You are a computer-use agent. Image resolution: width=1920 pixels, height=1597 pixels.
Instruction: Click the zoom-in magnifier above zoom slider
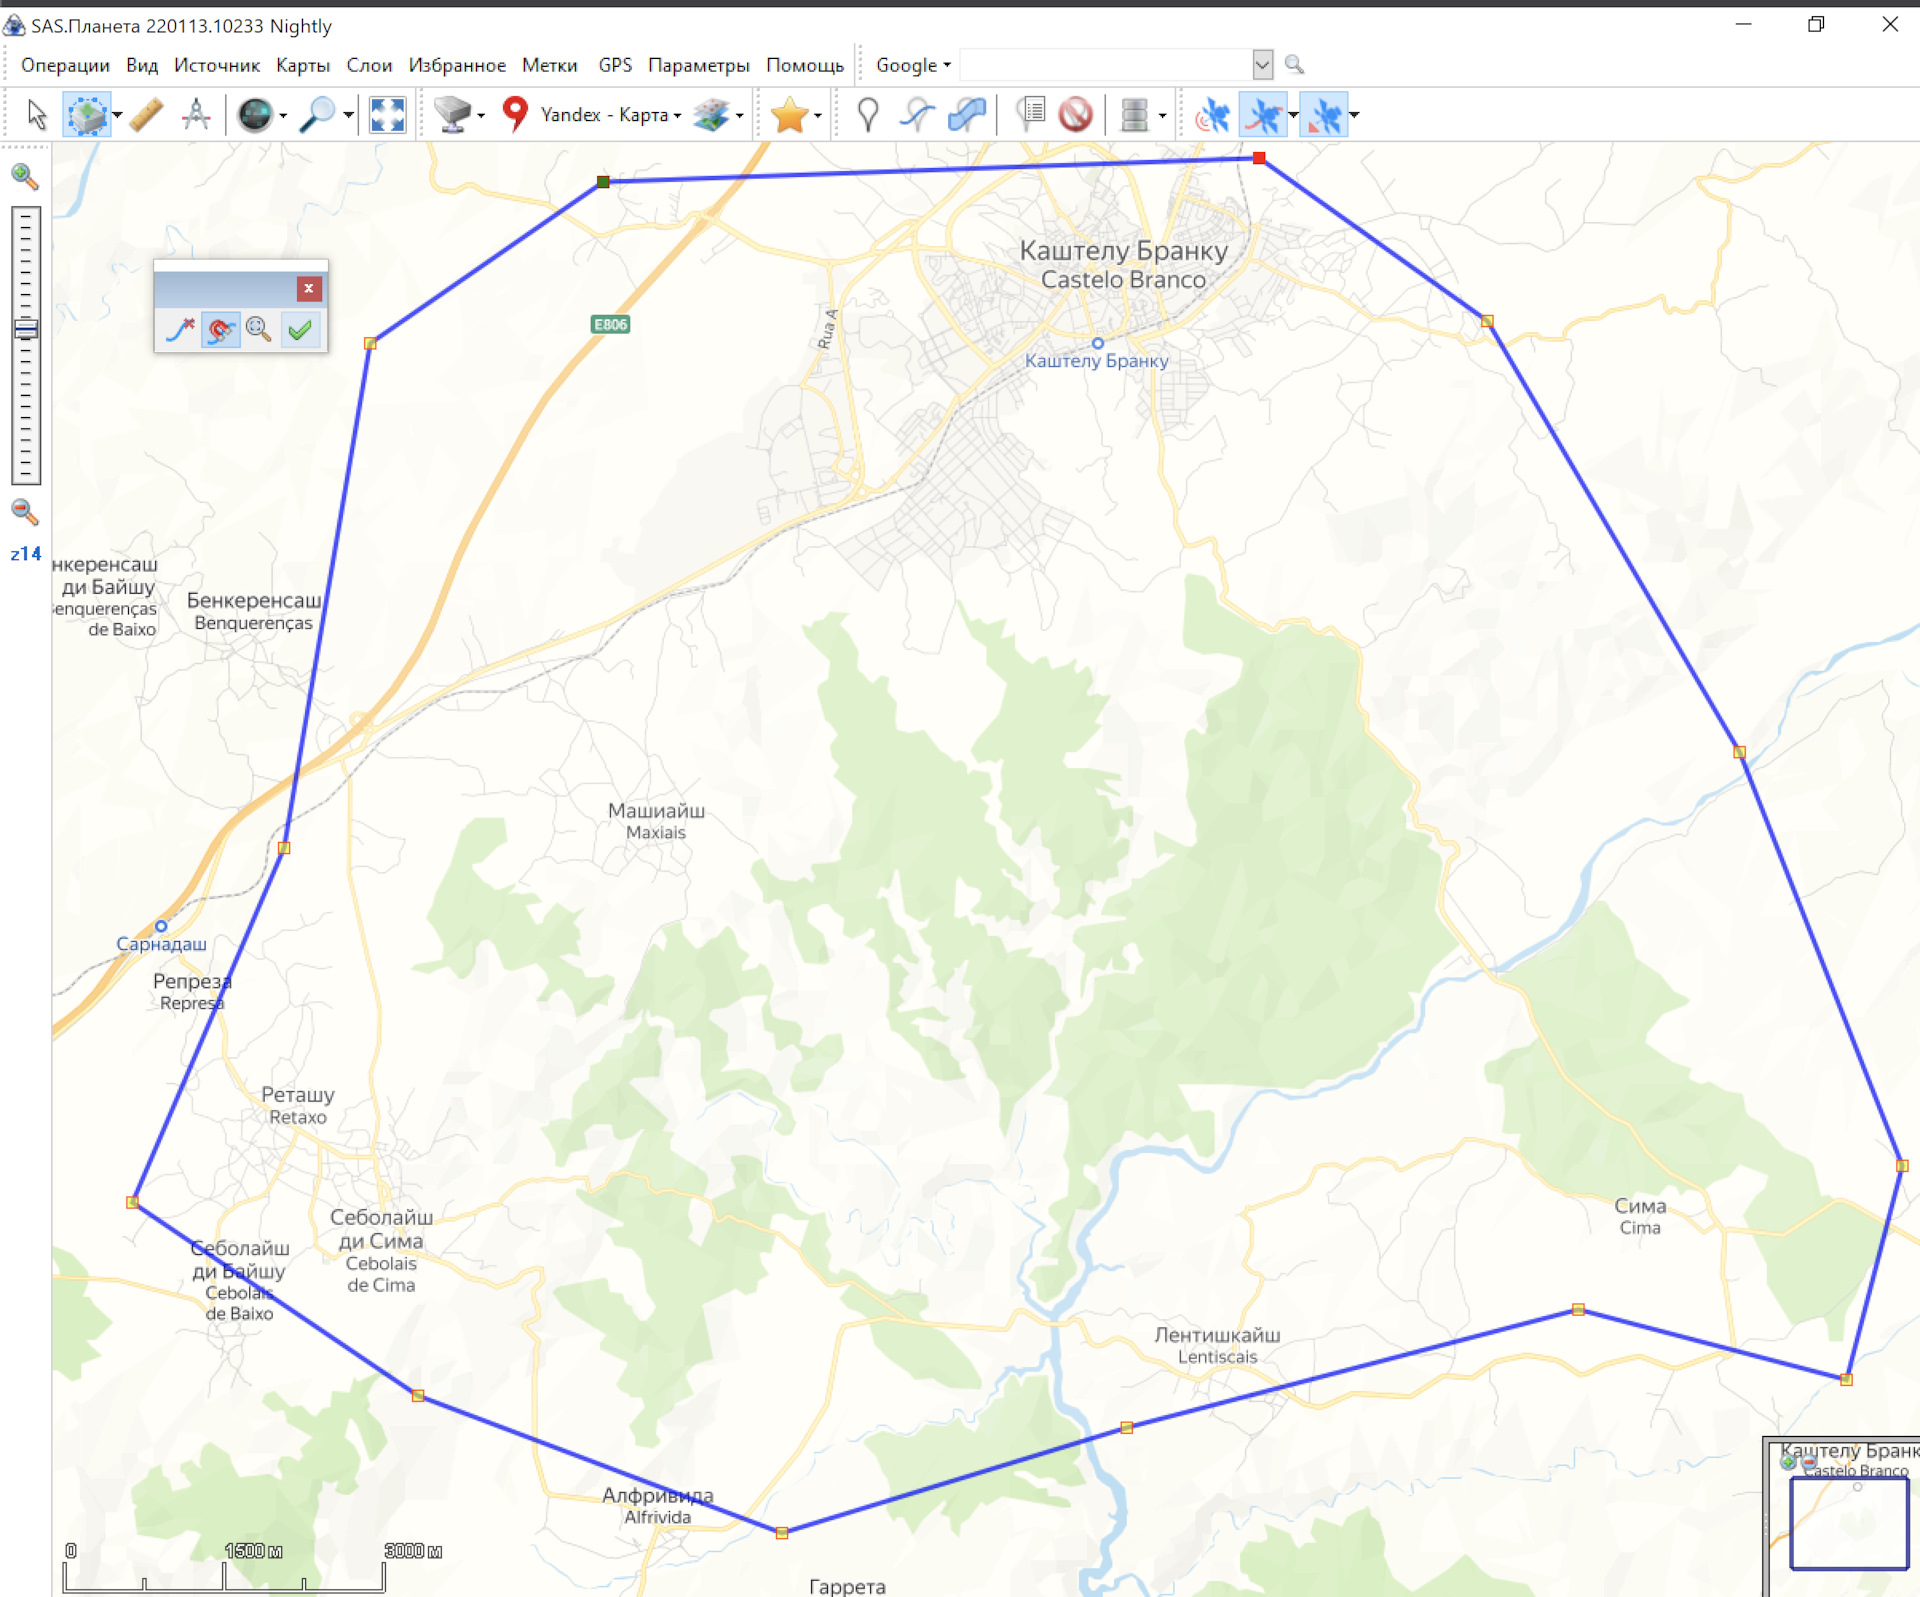tap(24, 177)
